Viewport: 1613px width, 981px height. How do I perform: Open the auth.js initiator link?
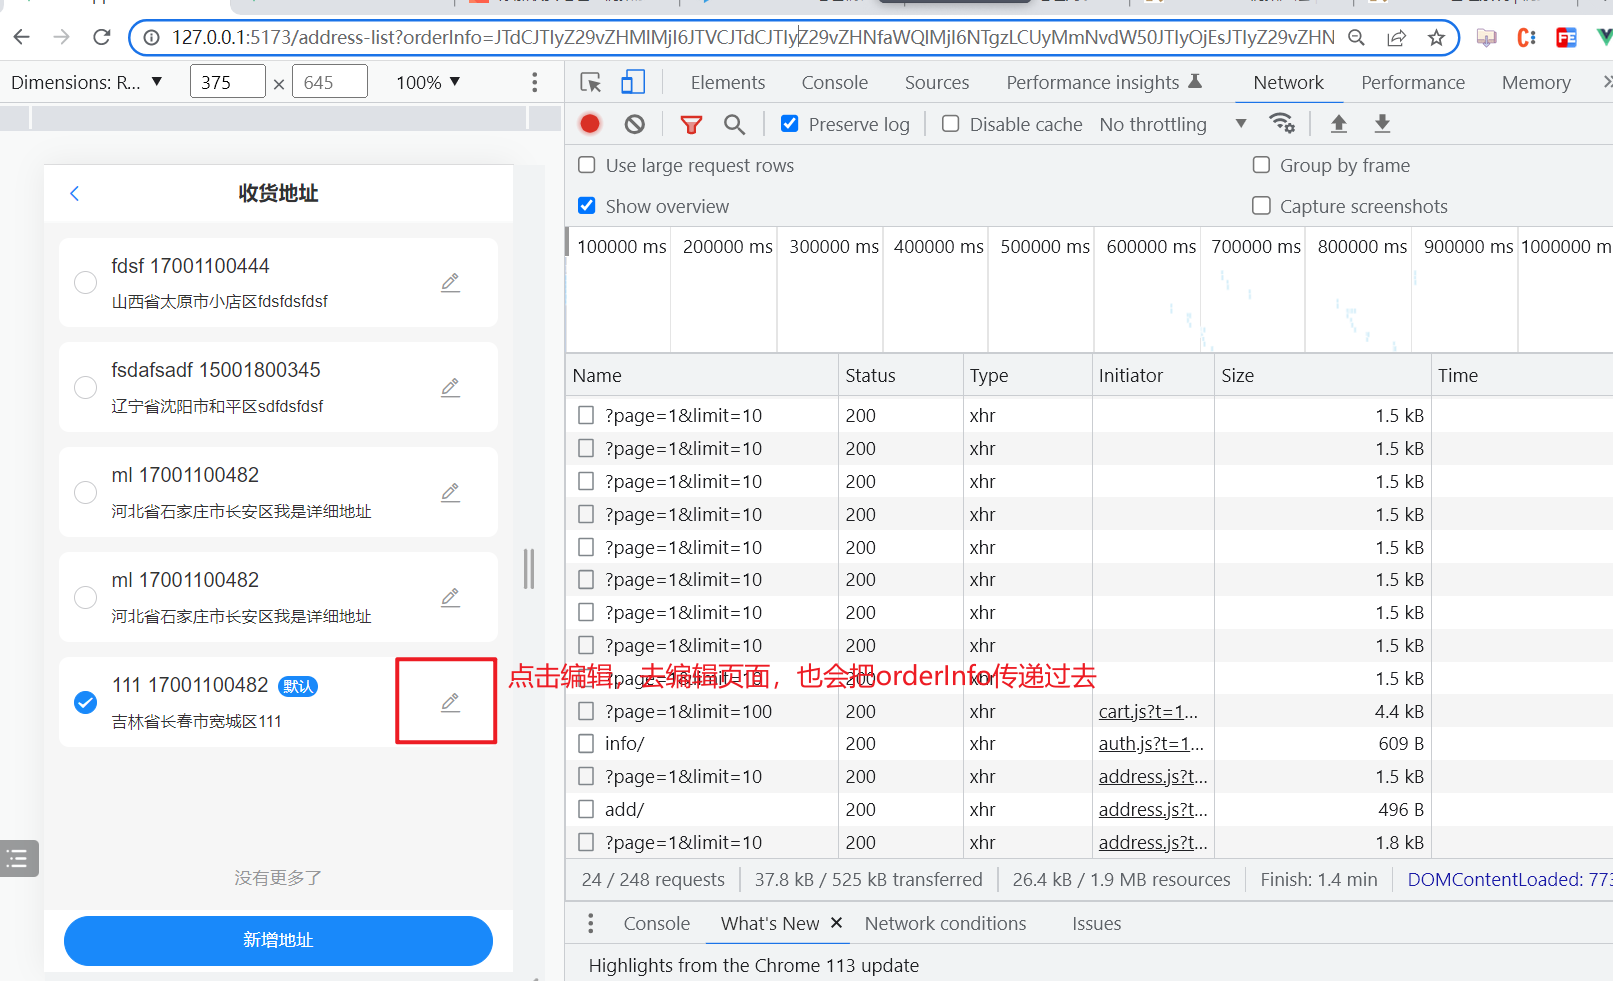[x=1151, y=743]
